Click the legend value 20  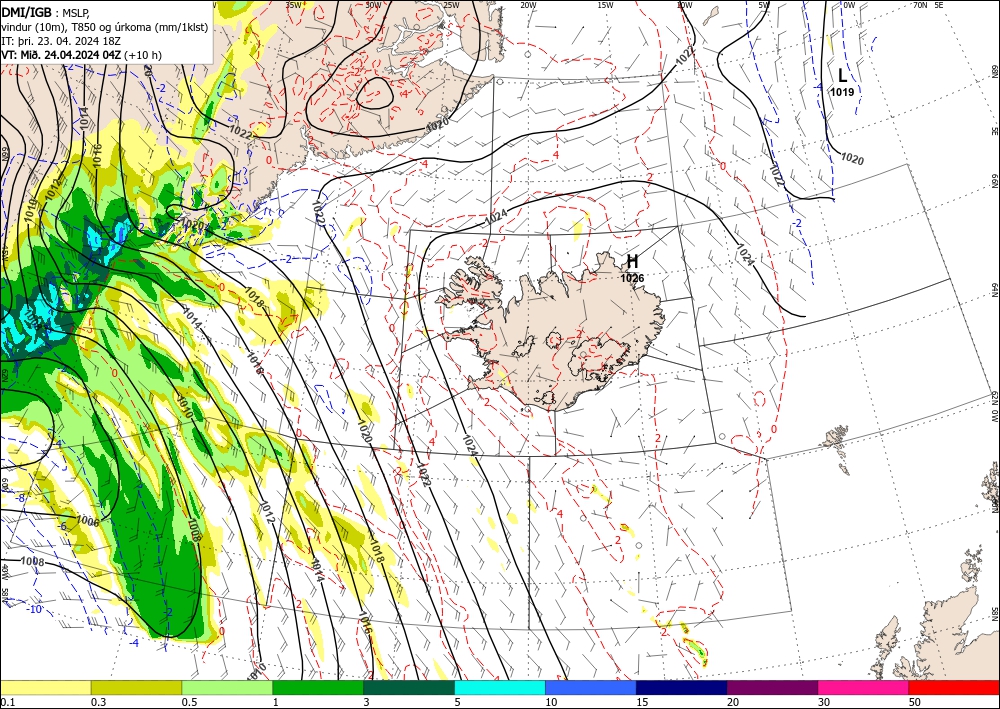pos(733,702)
